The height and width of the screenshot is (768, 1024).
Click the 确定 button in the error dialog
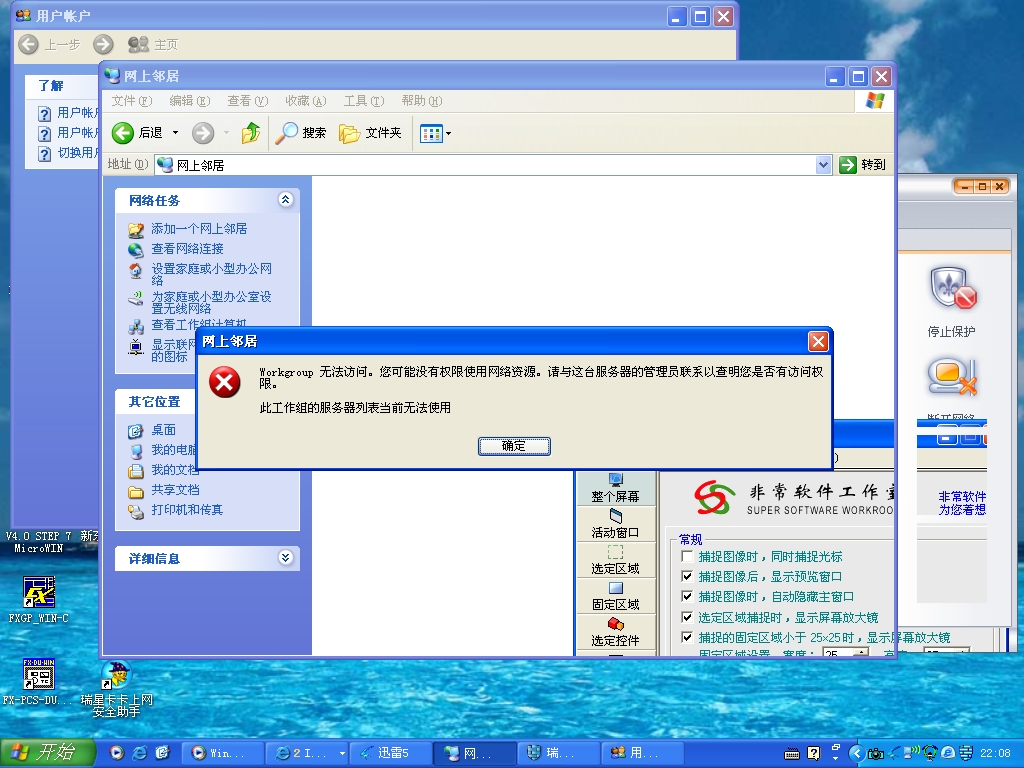[514, 446]
